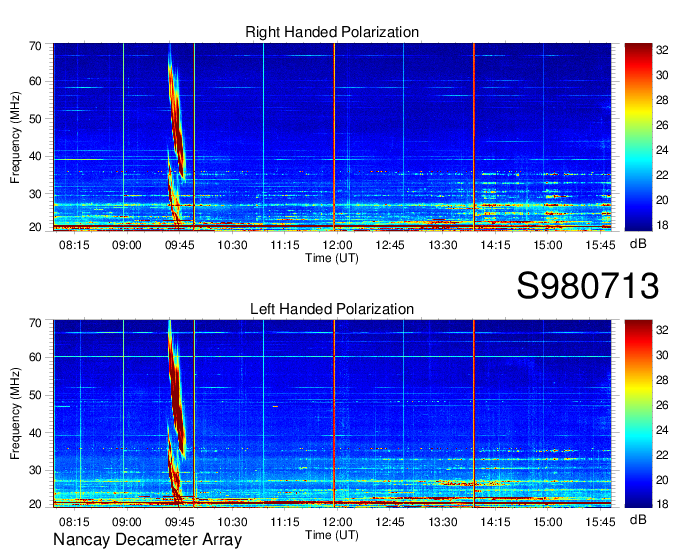Click 09:45 tick under Right Handed plot
Image resolution: width=680 pixels, height=552 pixels.
[x=179, y=245]
